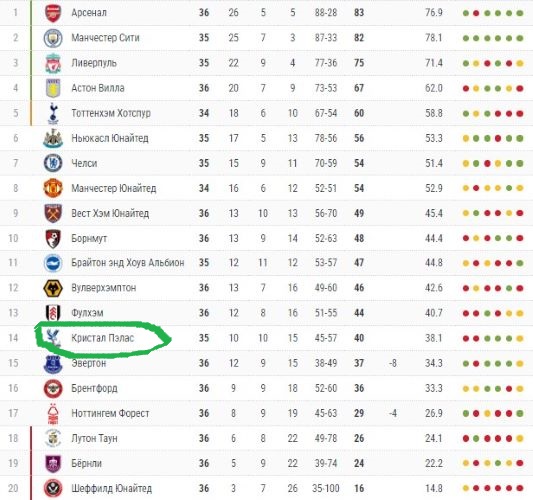
Task: Open the Ноттингем Форест team link
Action: [x=110, y=413]
